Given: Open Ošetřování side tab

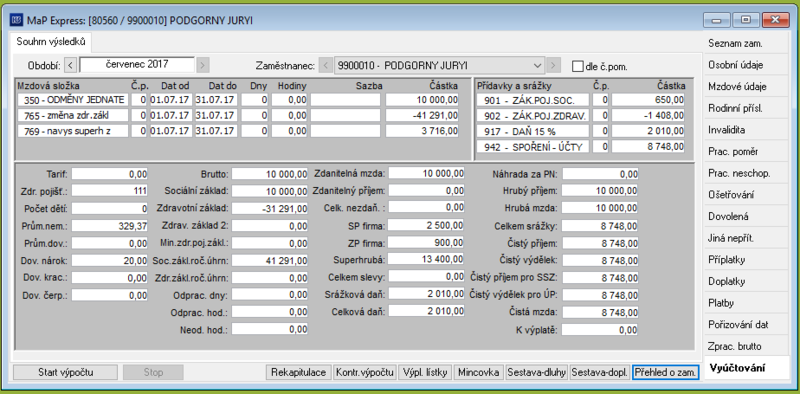Looking at the screenshot, I should (746, 195).
